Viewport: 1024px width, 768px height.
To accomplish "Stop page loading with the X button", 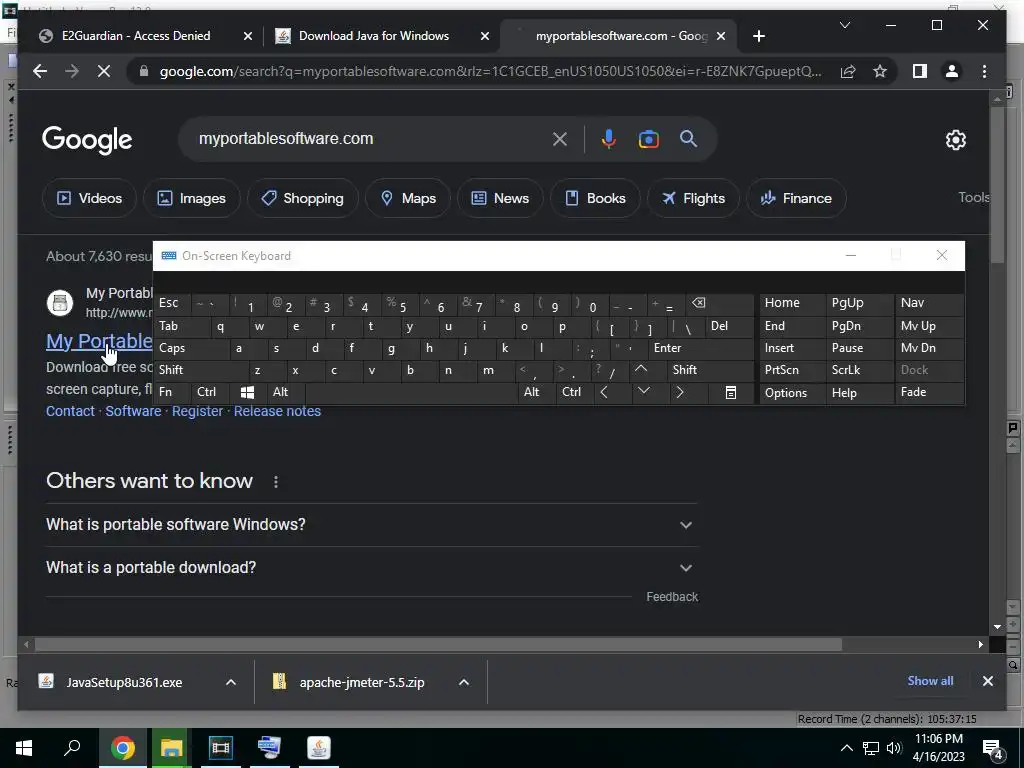I will coord(104,71).
